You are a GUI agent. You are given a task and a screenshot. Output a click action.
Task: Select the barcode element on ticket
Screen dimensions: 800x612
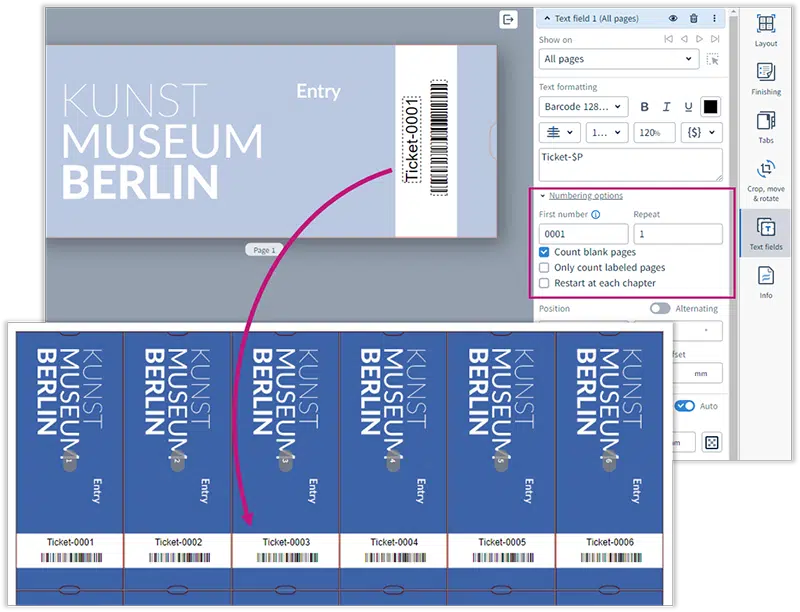pyautogui.click(x=439, y=138)
